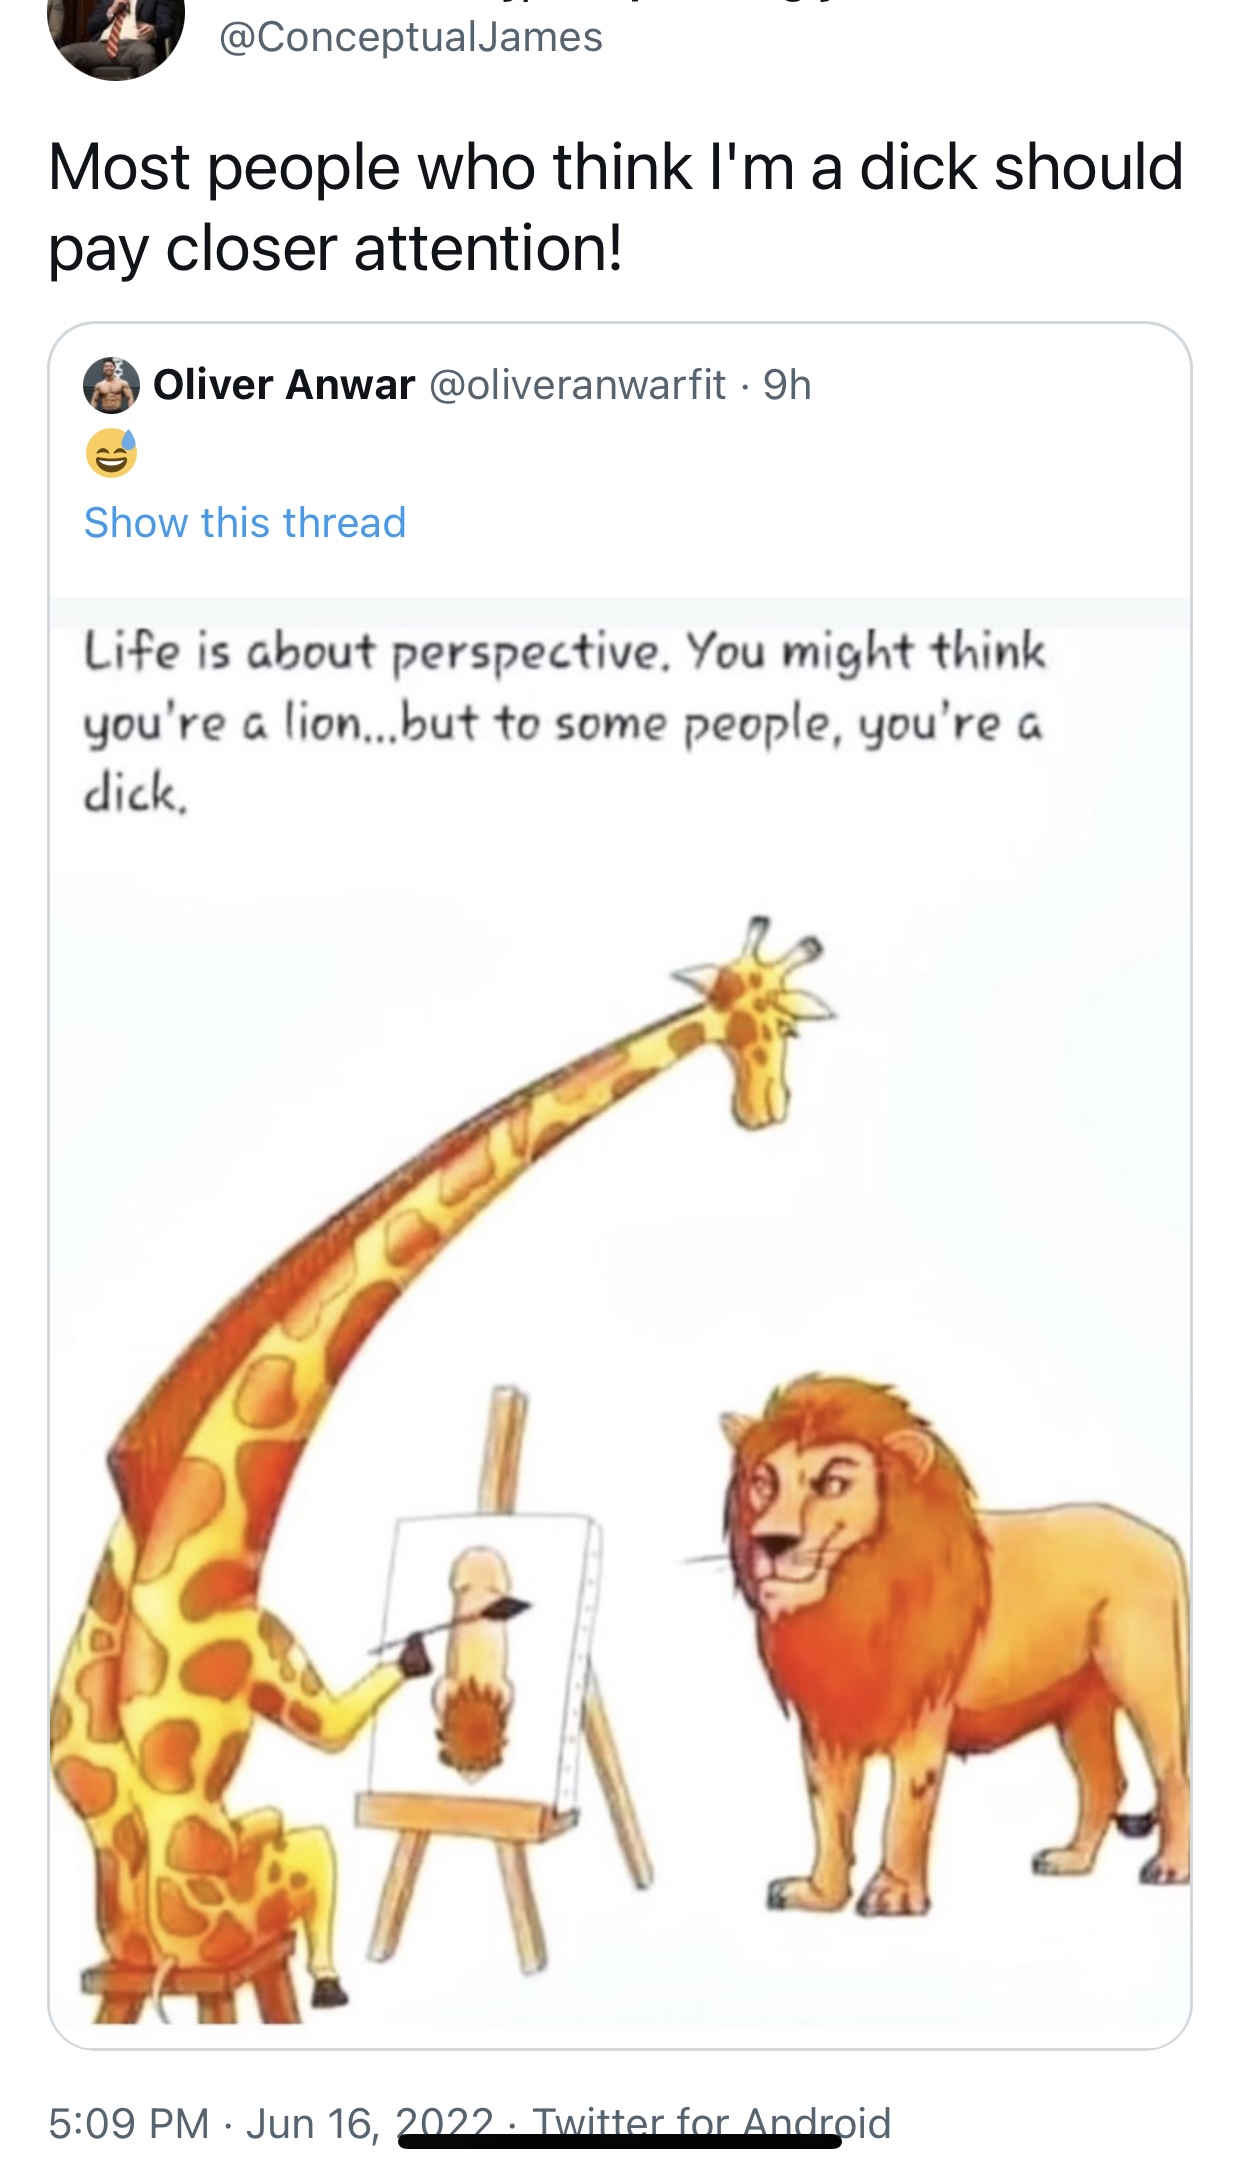Tap the @ConceptualJames handle
The image size is (1241, 2172).
(x=410, y=38)
